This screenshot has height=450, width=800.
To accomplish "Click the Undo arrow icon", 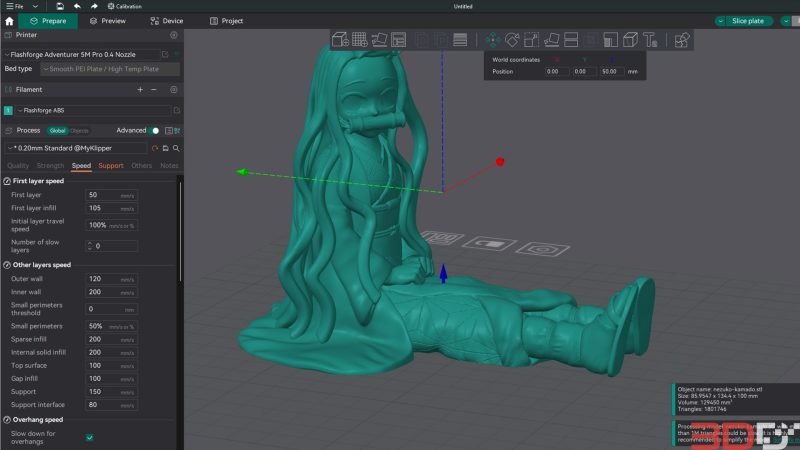I will pyautogui.click(x=77, y=6).
